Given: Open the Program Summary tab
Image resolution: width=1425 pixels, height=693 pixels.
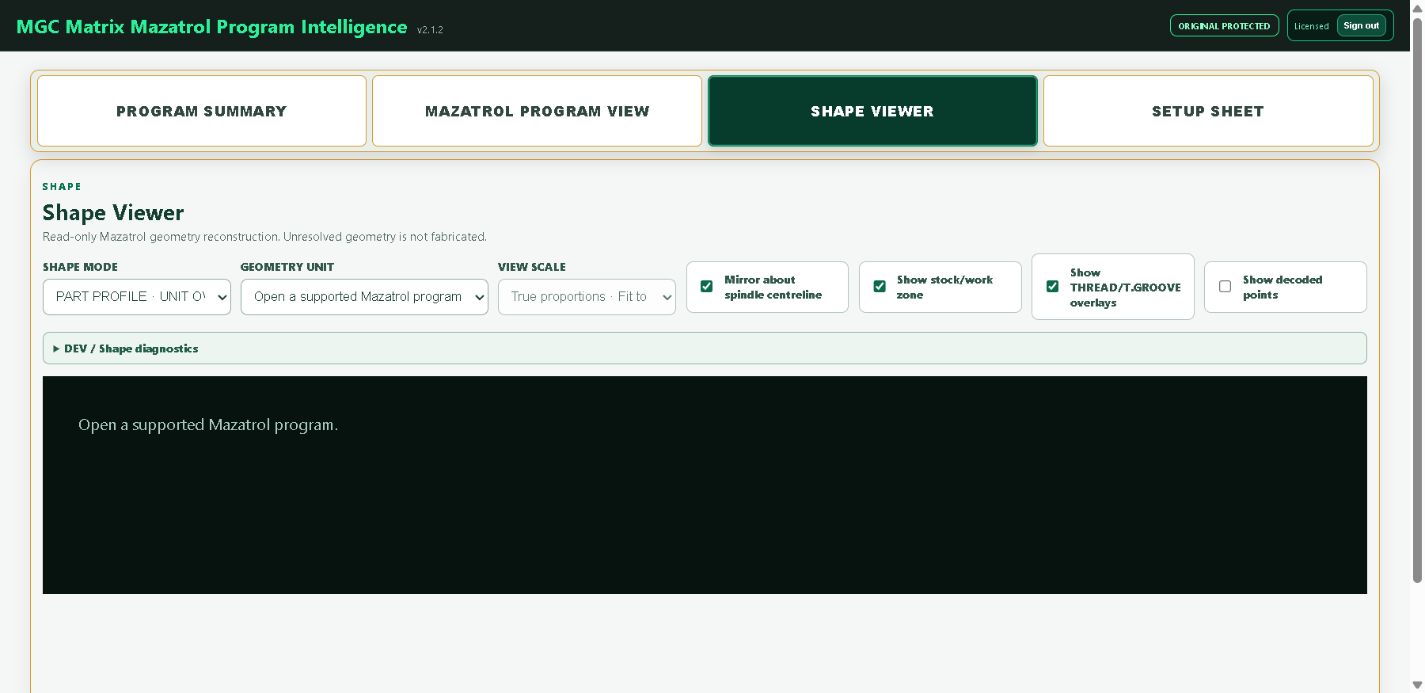Looking at the screenshot, I should tap(202, 111).
